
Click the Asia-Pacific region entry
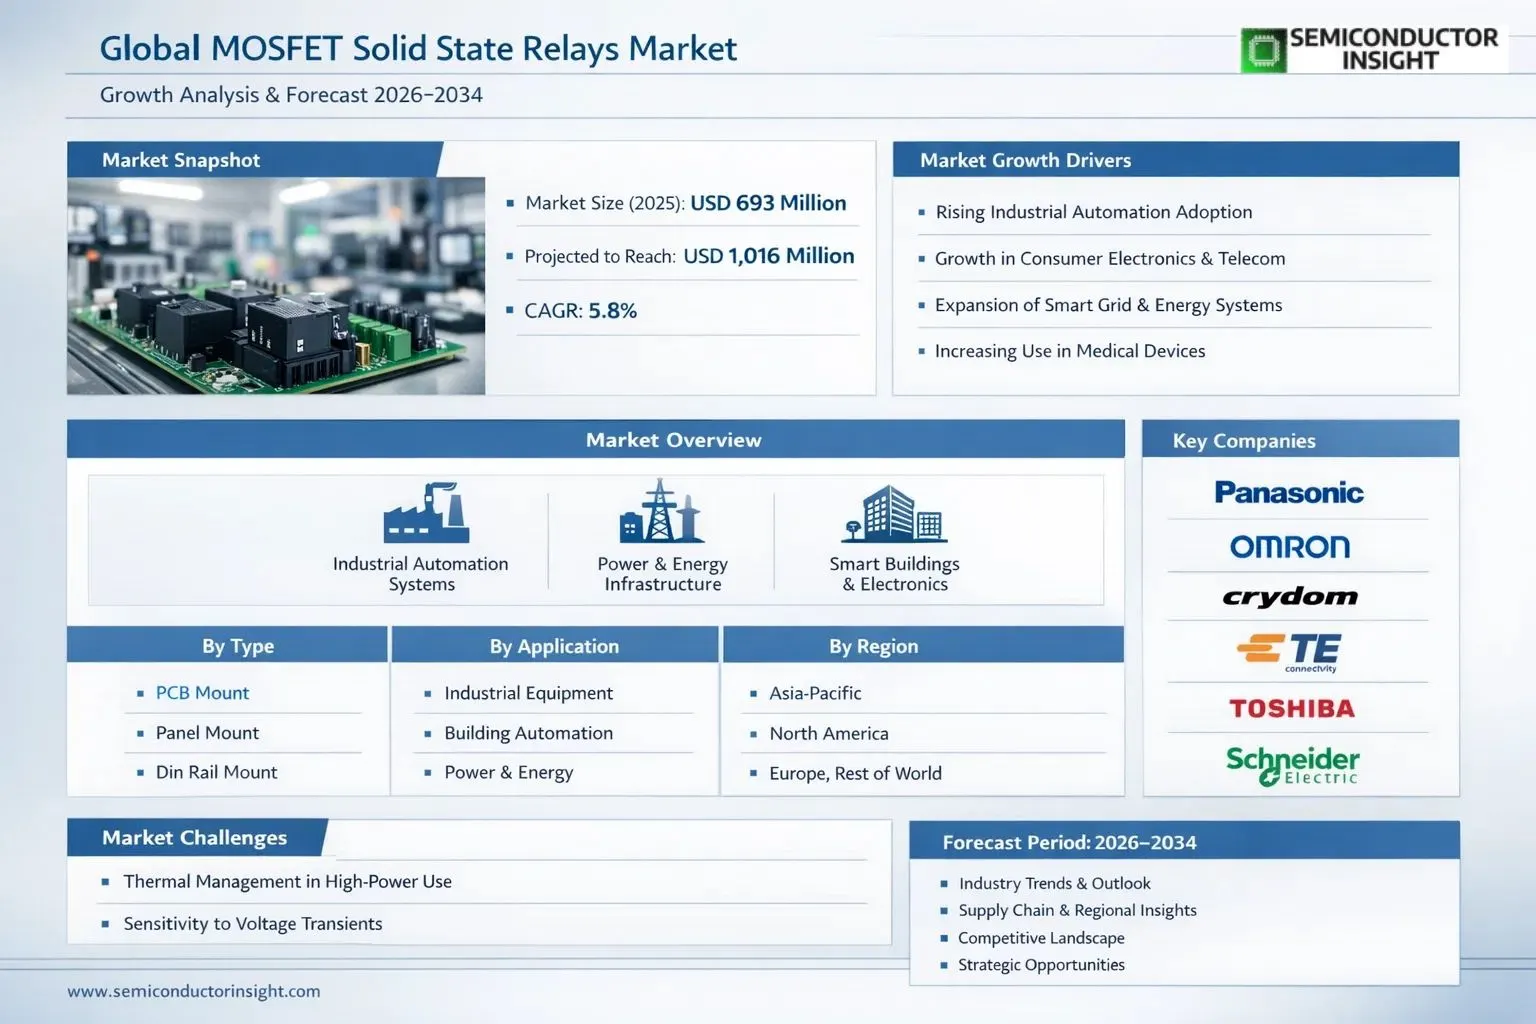815,693
